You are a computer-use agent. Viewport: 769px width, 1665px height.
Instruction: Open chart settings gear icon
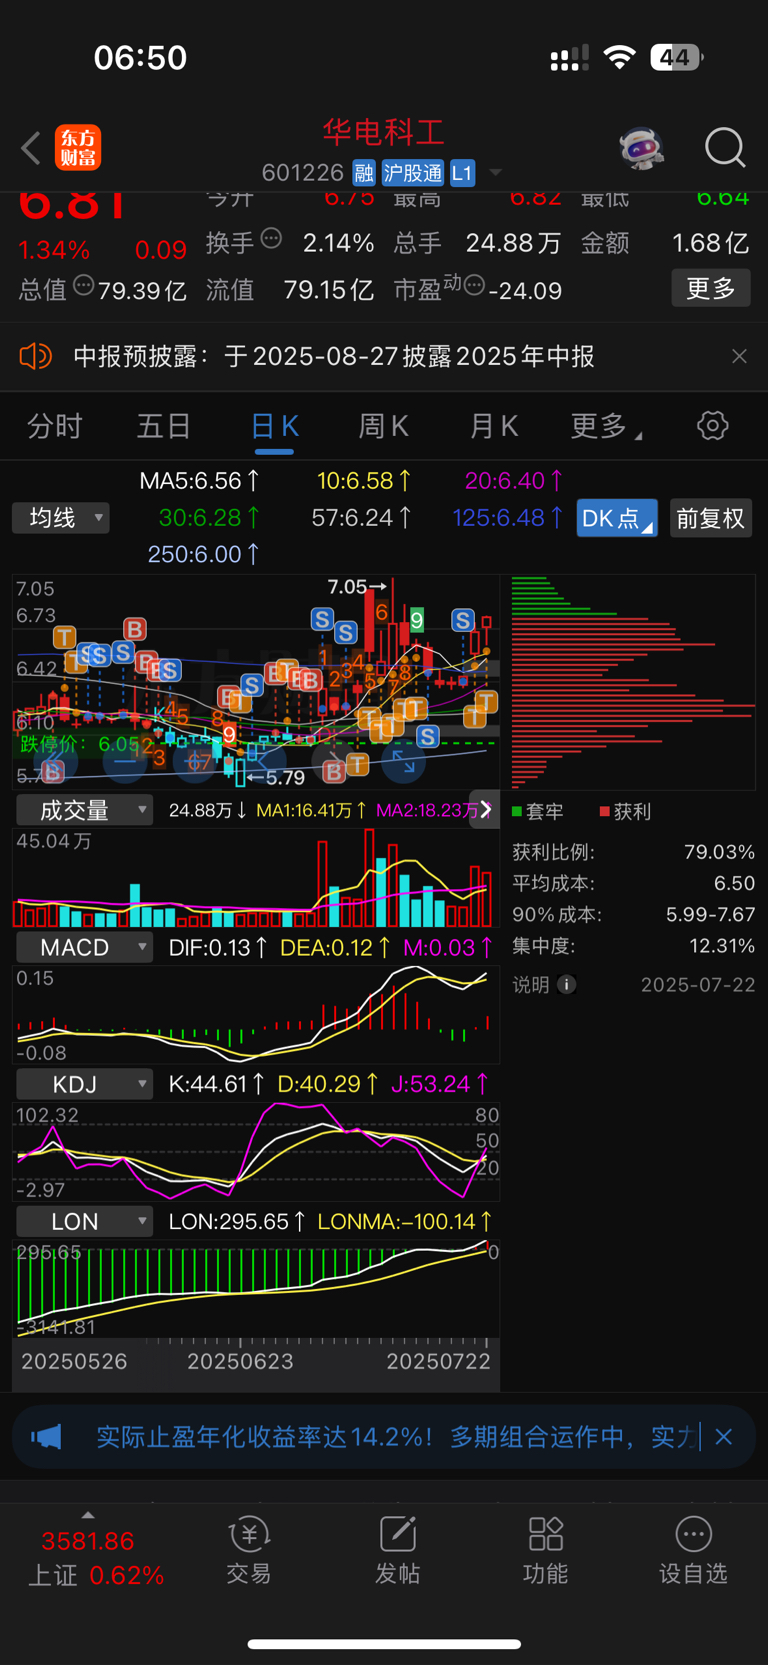712,426
